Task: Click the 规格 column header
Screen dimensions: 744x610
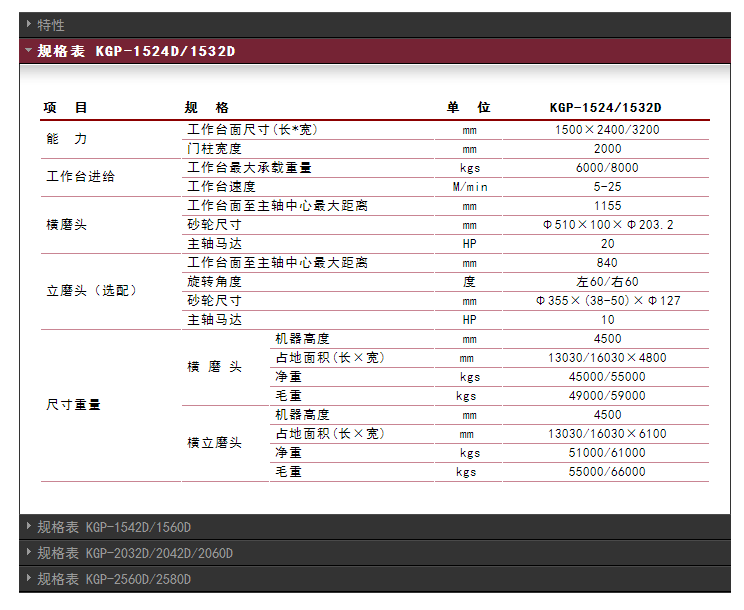Action: 206,108
